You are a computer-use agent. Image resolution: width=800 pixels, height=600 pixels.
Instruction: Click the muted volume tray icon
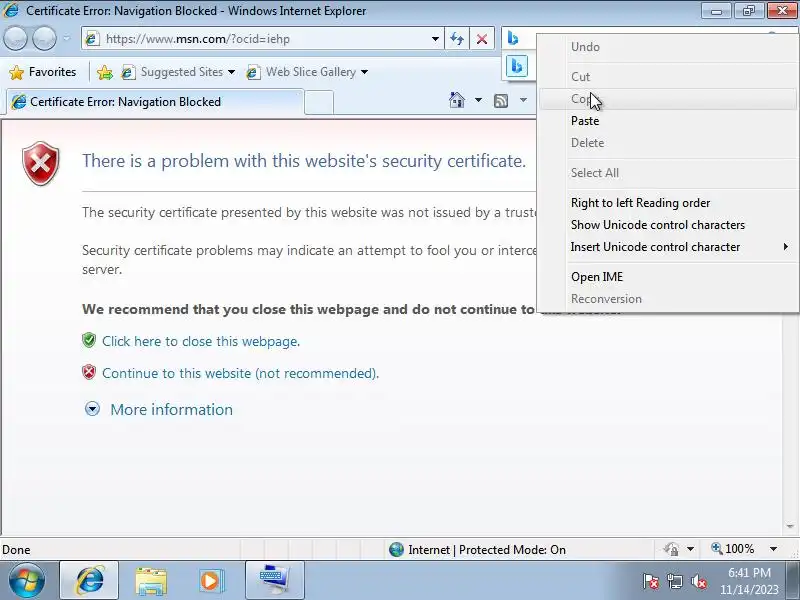click(x=698, y=581)
